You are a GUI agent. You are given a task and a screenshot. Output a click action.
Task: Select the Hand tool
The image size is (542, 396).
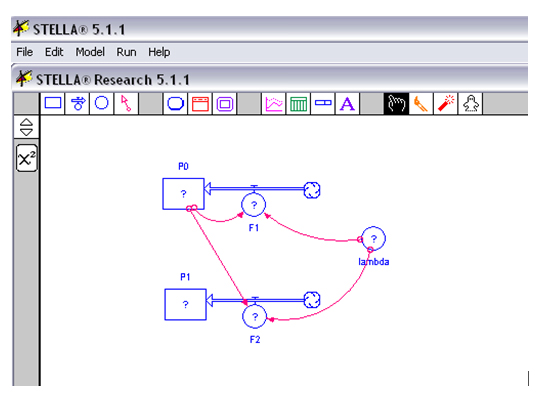point(396,103)
